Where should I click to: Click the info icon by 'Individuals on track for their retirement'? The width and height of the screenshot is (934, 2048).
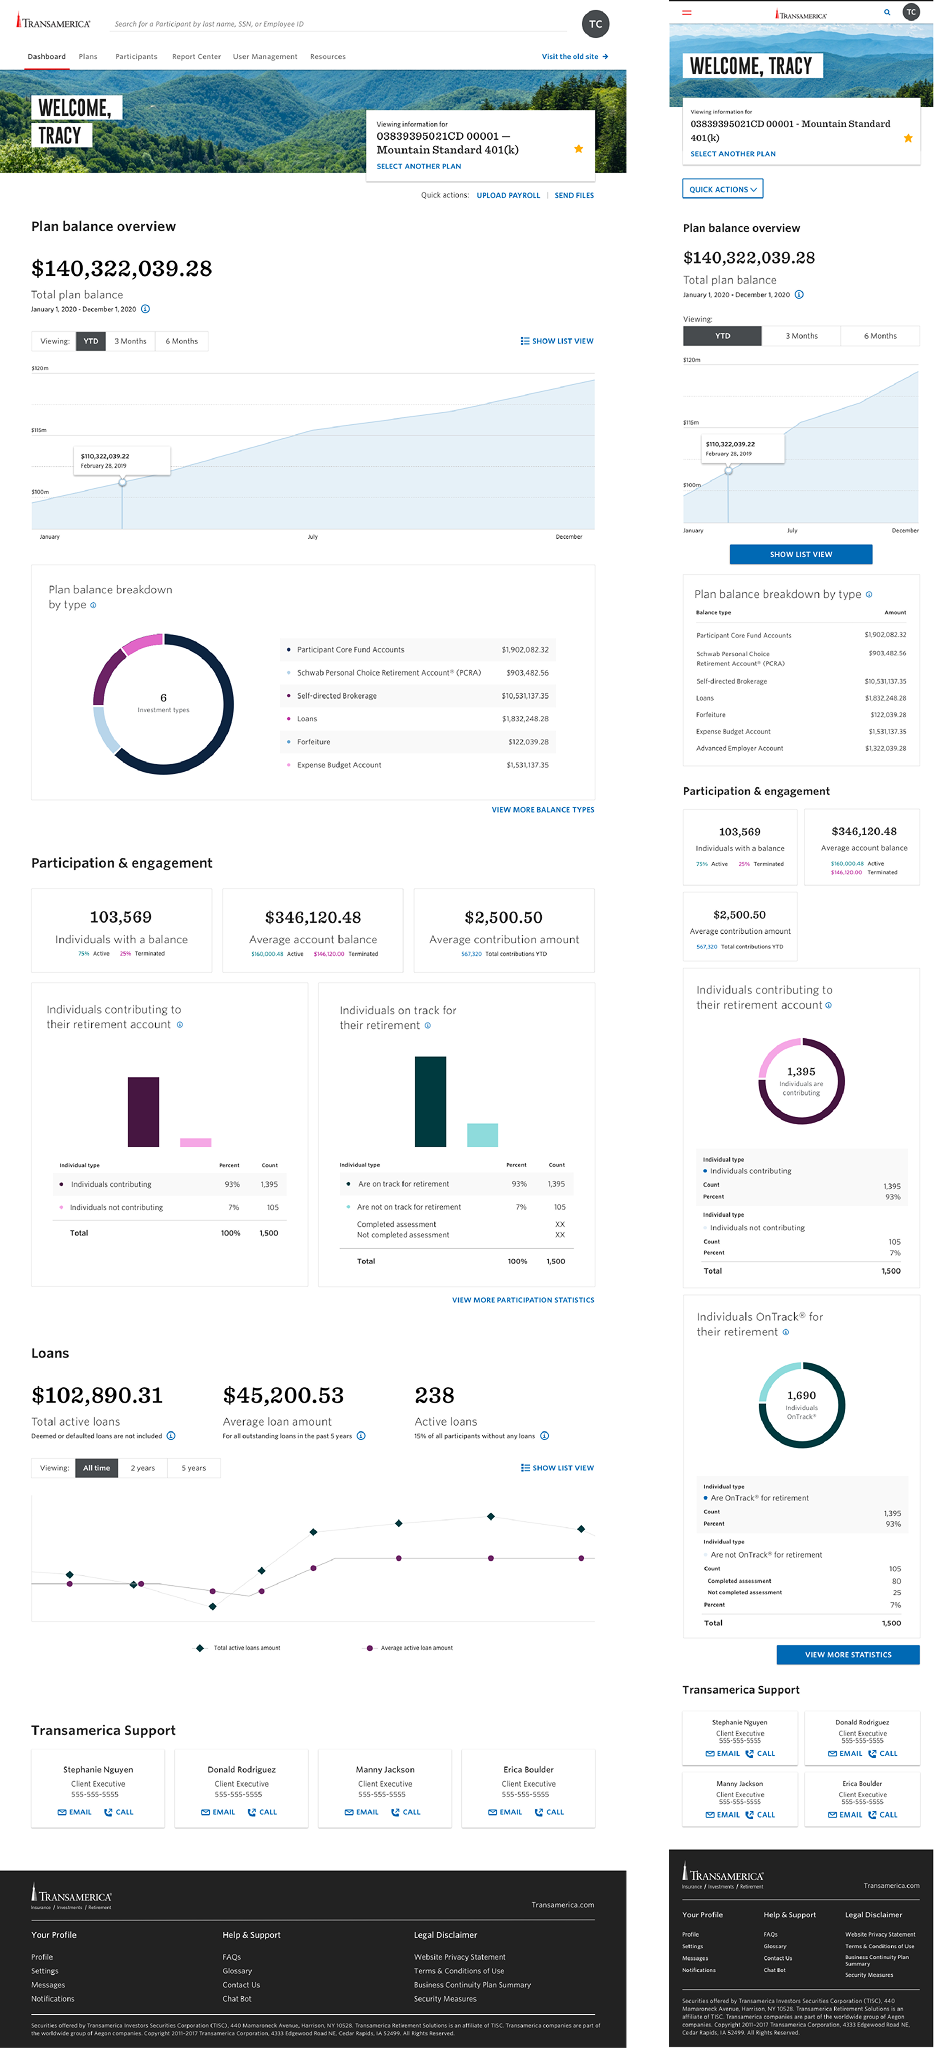tap(428, 1026)
